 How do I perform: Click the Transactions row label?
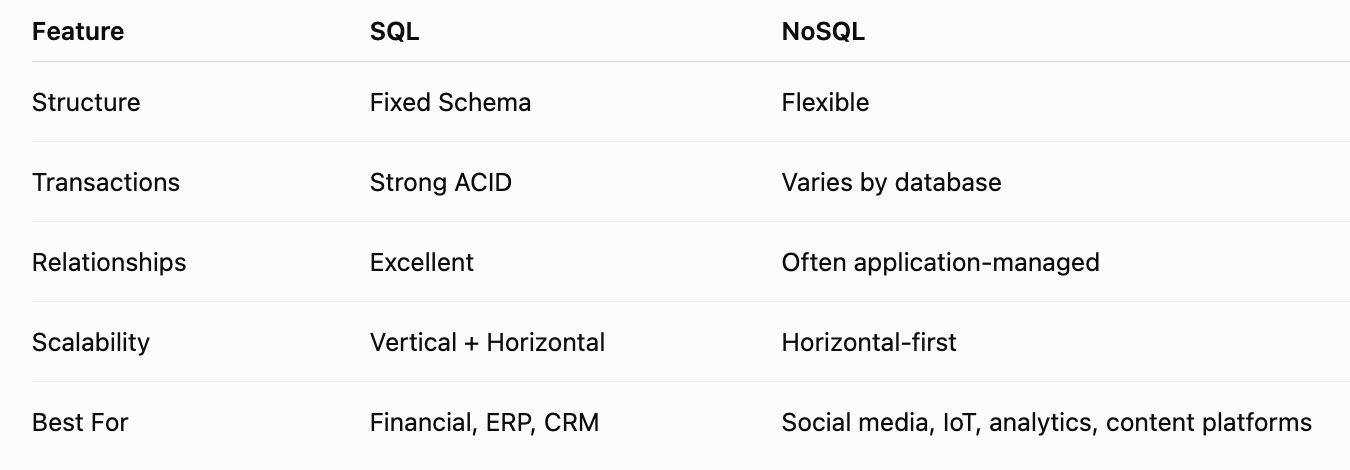click(x=106, y=182)
